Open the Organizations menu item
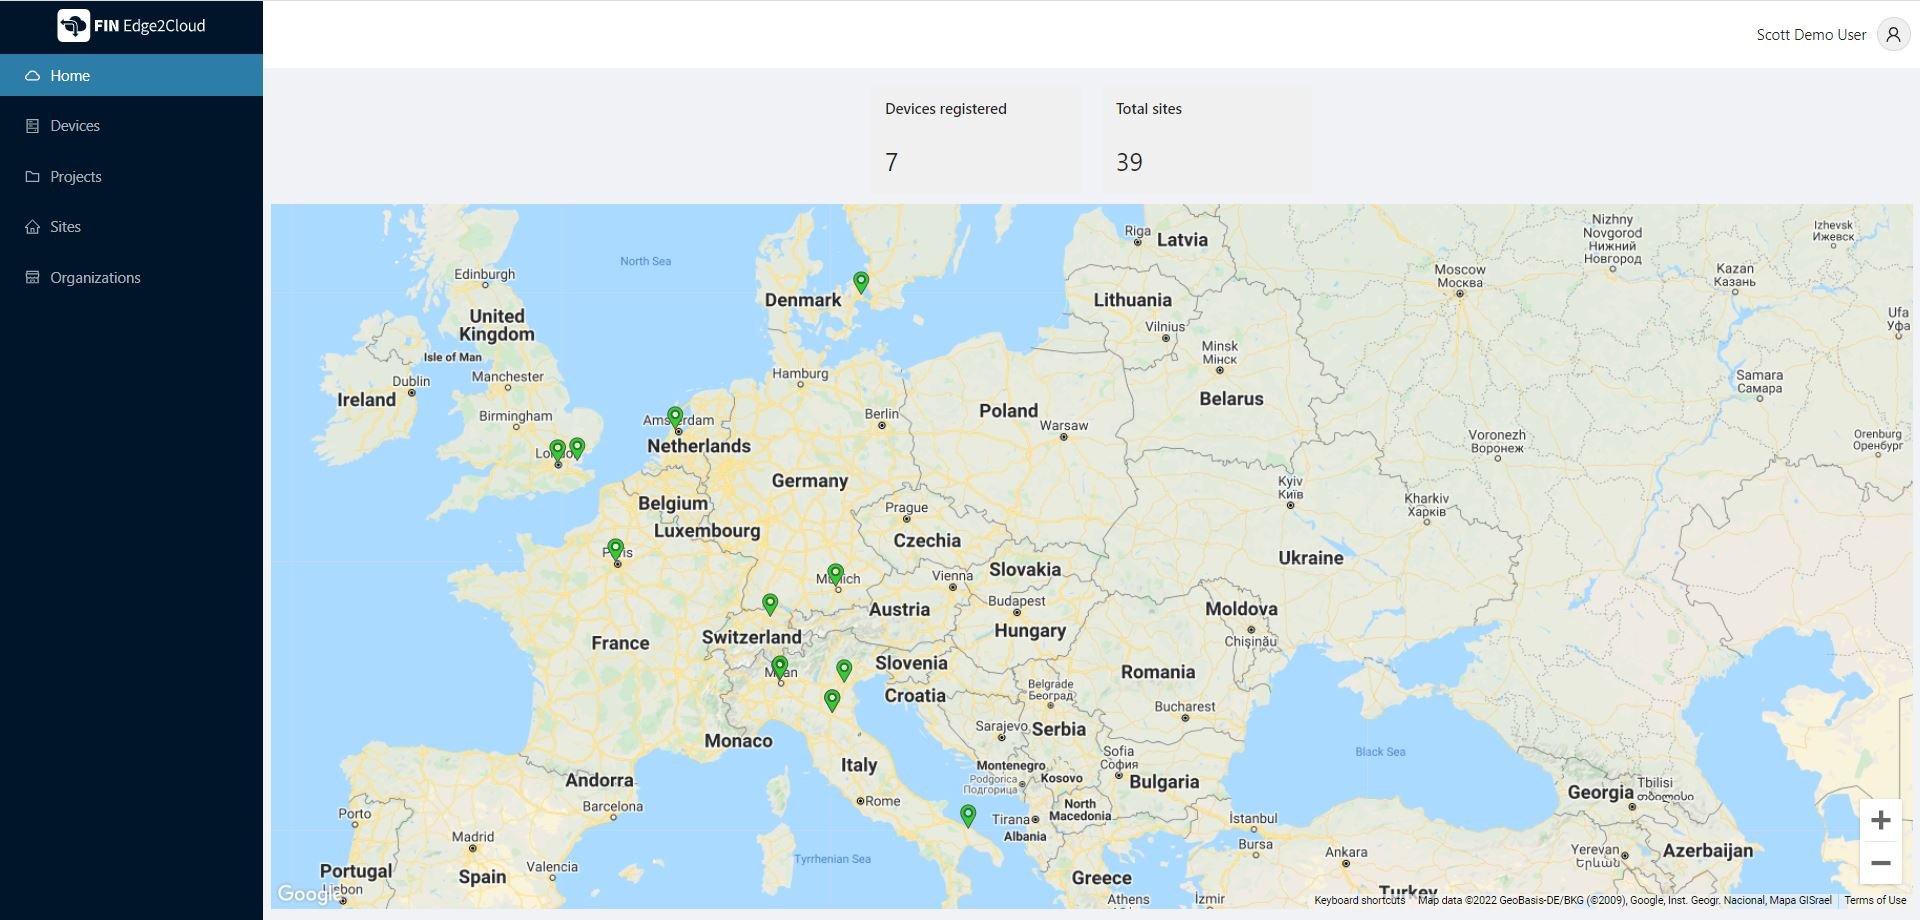This screenshot has height=920, width=1920. tap(131, 277)
